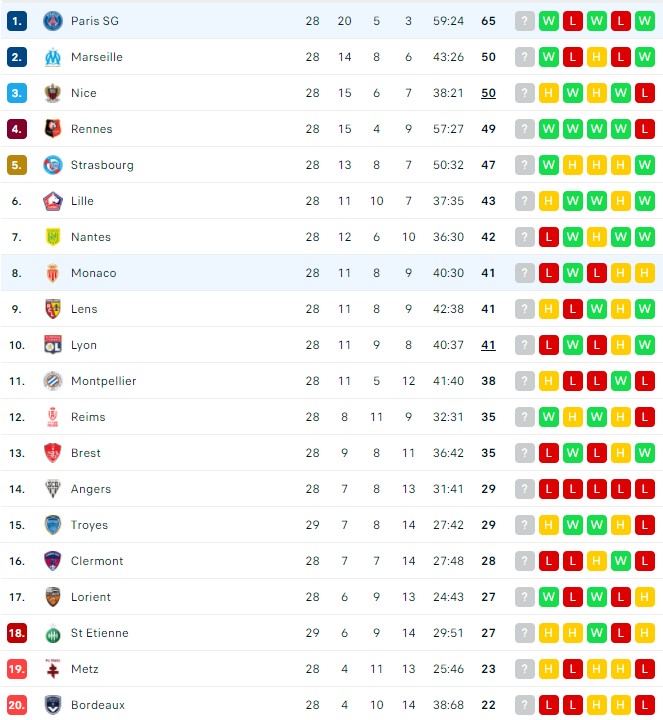The height and width of the screenshot is (720, 663).
Task: Select the Nice club crest
Action: click(x=53, y=93)
